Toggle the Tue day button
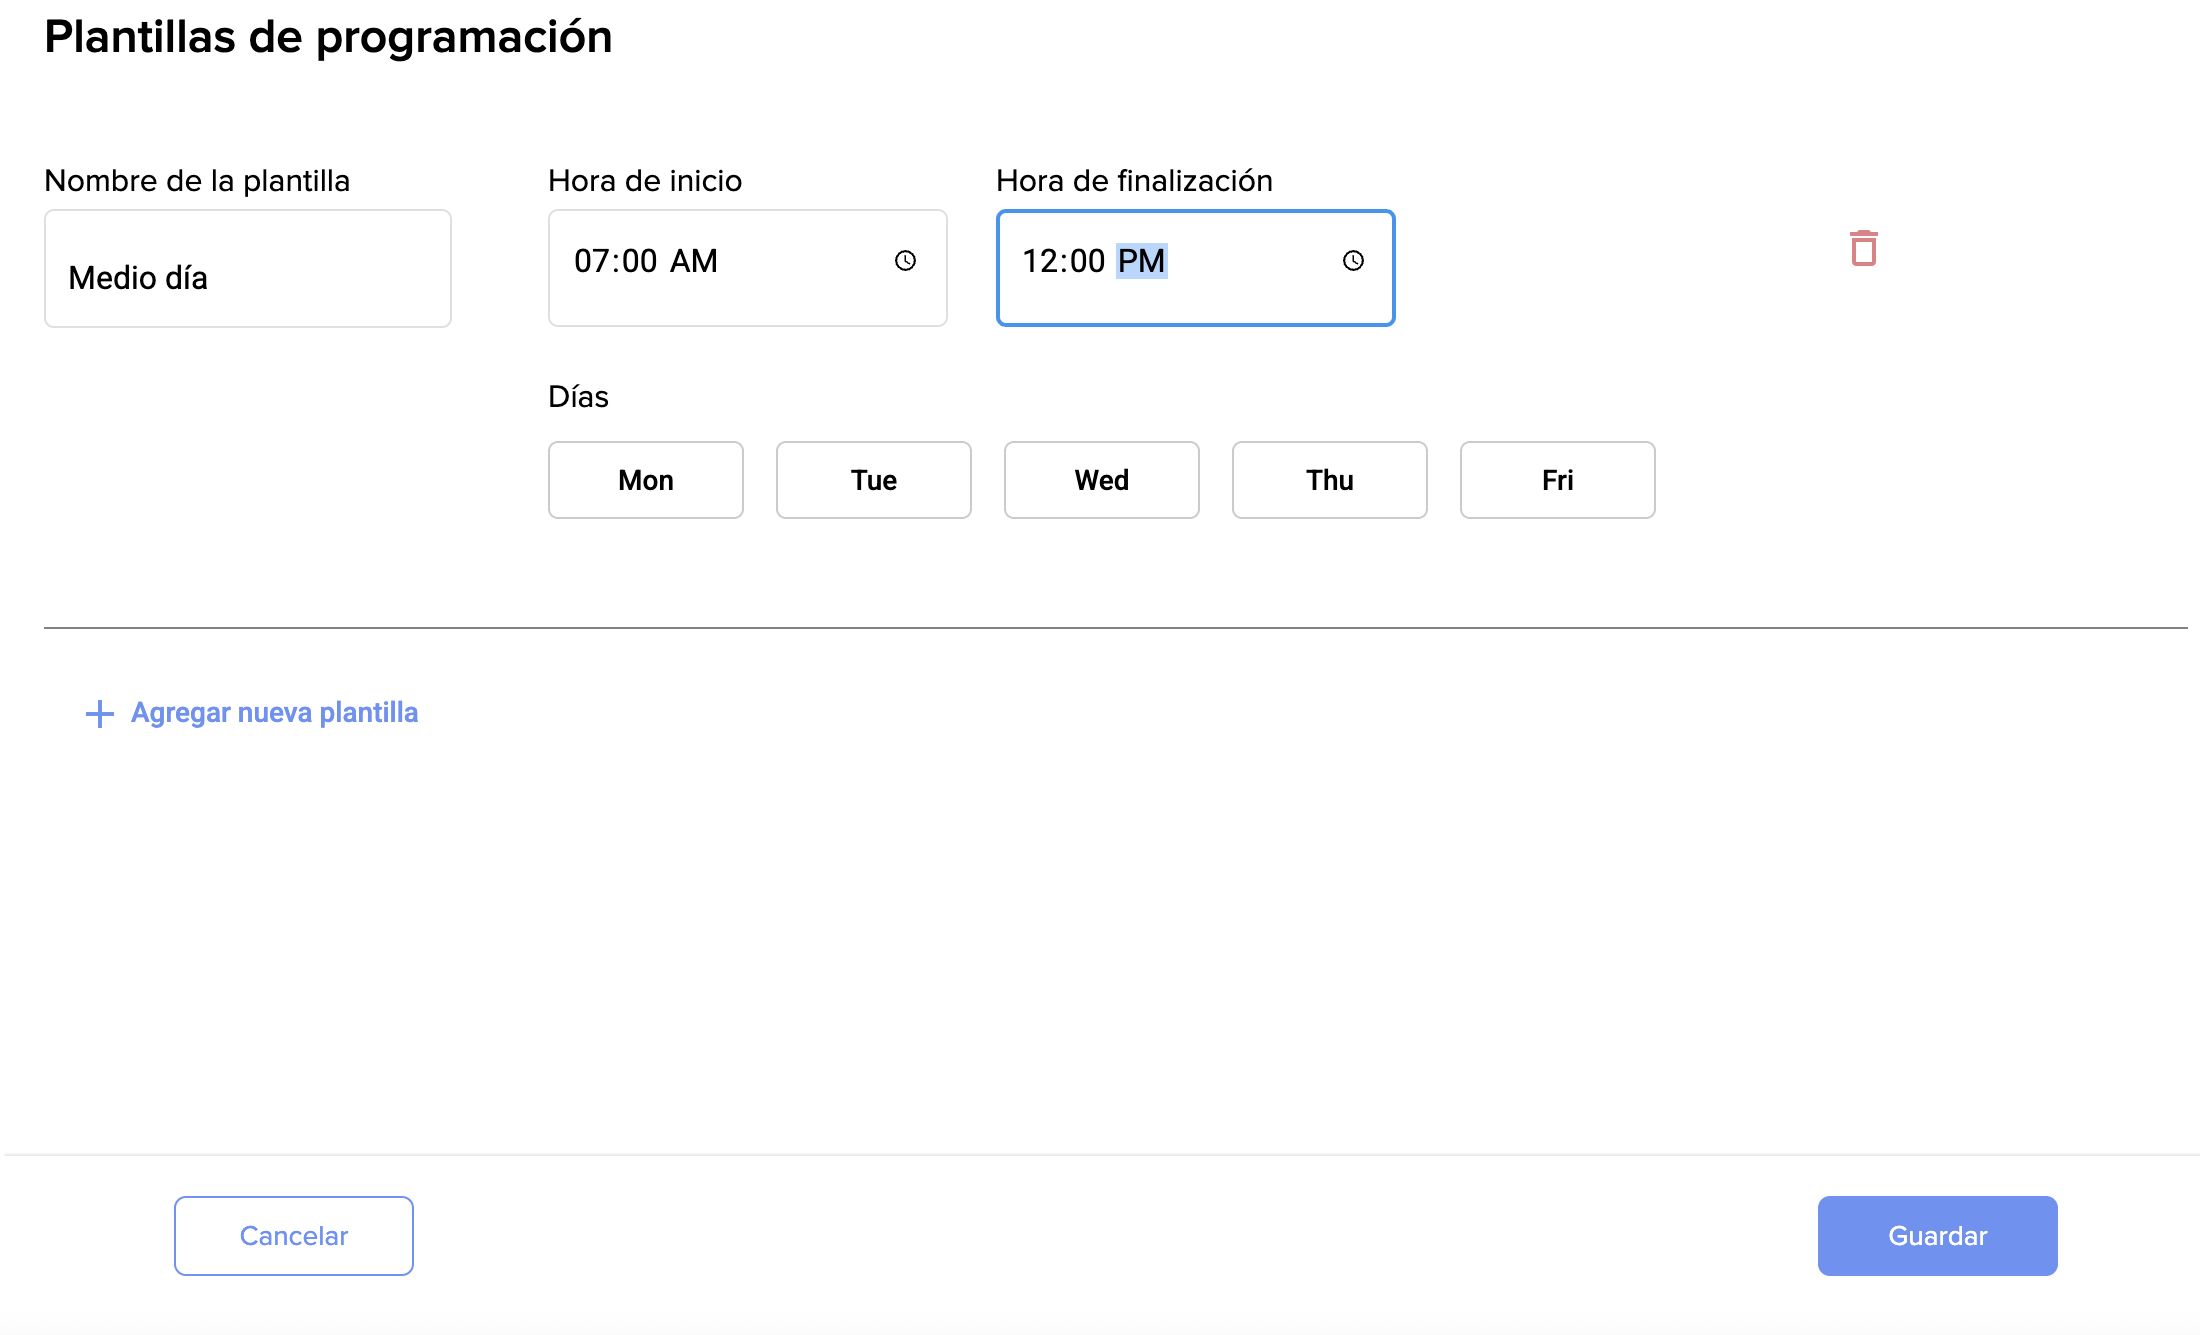This screenshot has width=2200, height=1335. pyautogui.click(x=873, y=480)
